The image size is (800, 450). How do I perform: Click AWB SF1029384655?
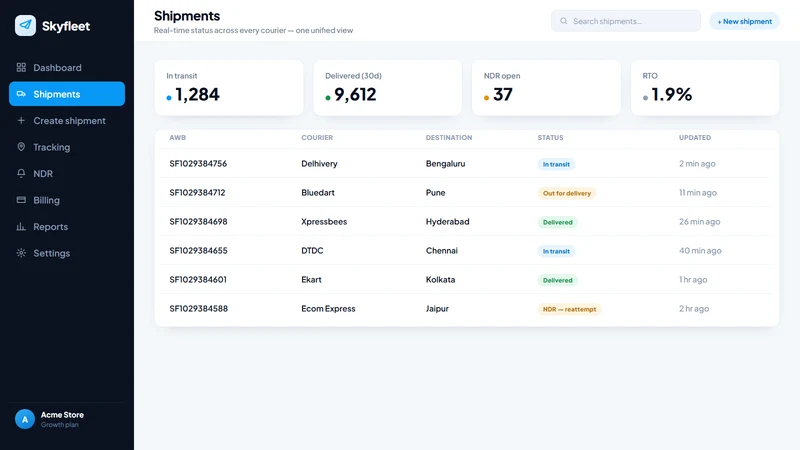pos(198,251)
